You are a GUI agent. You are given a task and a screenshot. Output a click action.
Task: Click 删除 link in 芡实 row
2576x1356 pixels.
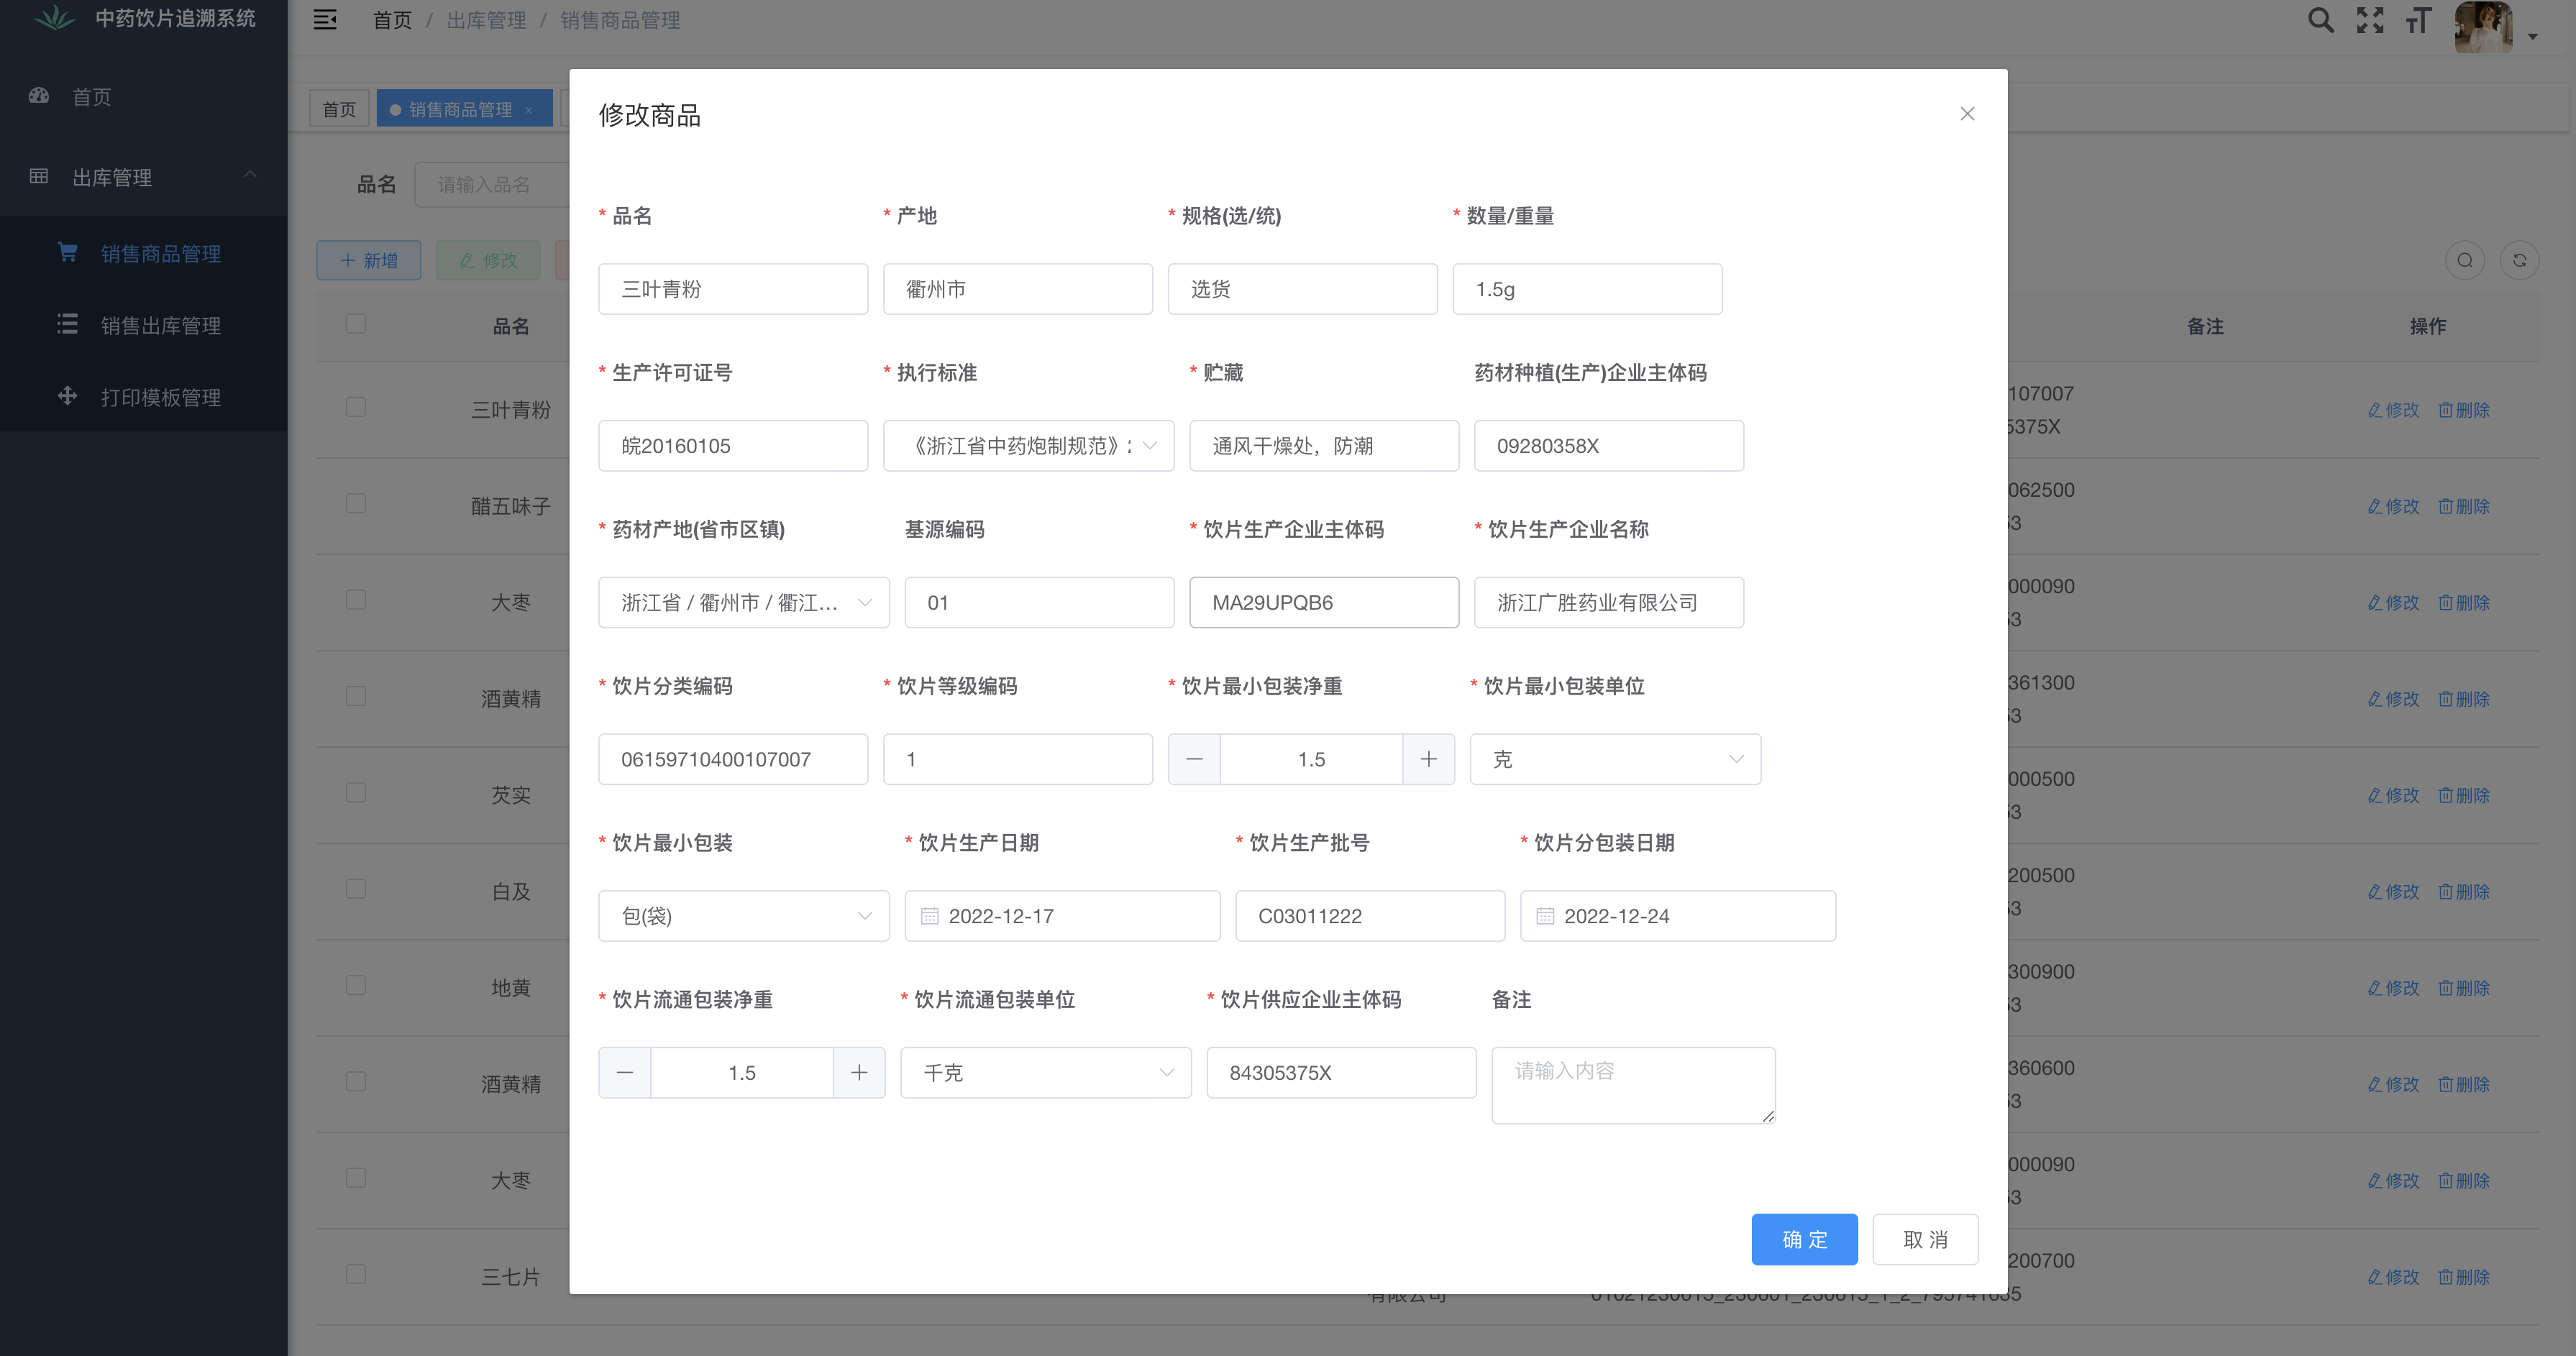pos(2464,795)
